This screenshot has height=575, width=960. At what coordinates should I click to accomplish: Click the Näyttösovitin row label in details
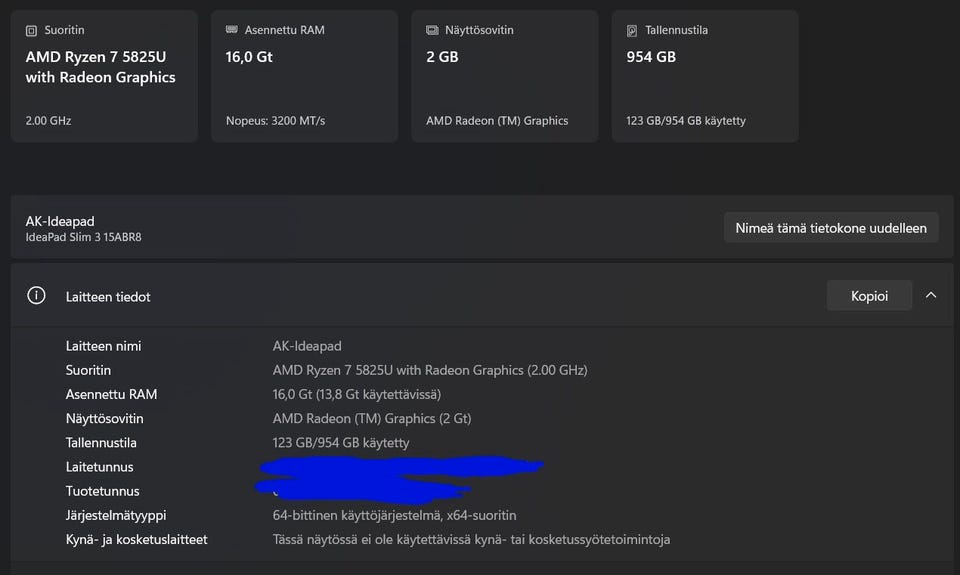pos(104,419)
